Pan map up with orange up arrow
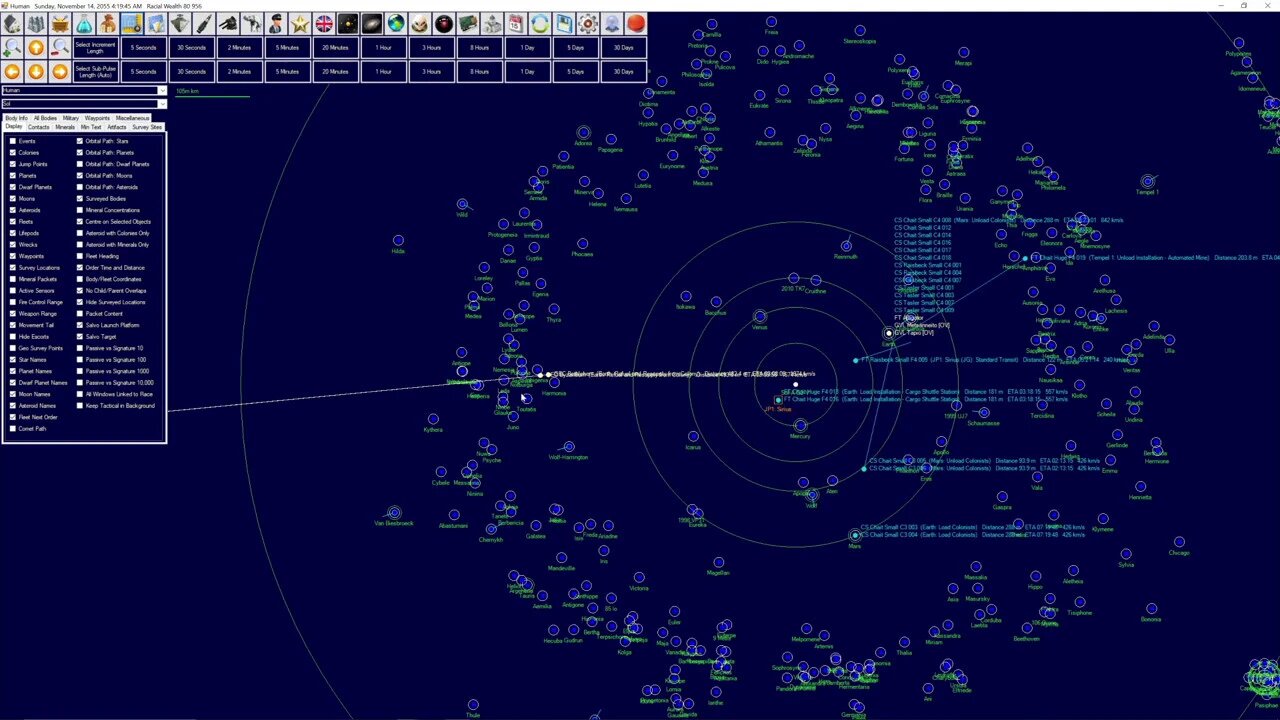The image size is (1280, 720). point(36,47)
